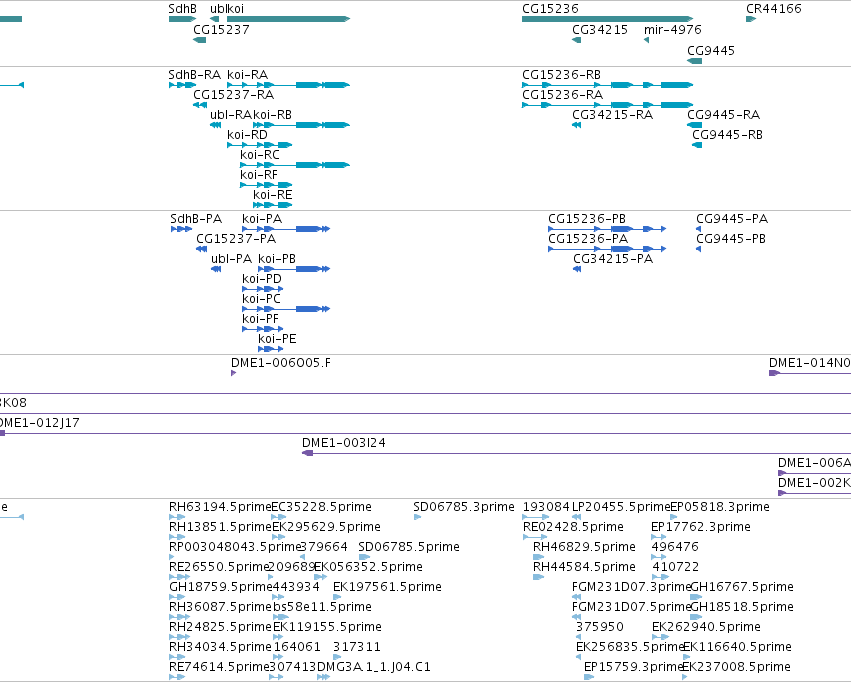Click the SdhB-RA transcript label

[195, 75]
